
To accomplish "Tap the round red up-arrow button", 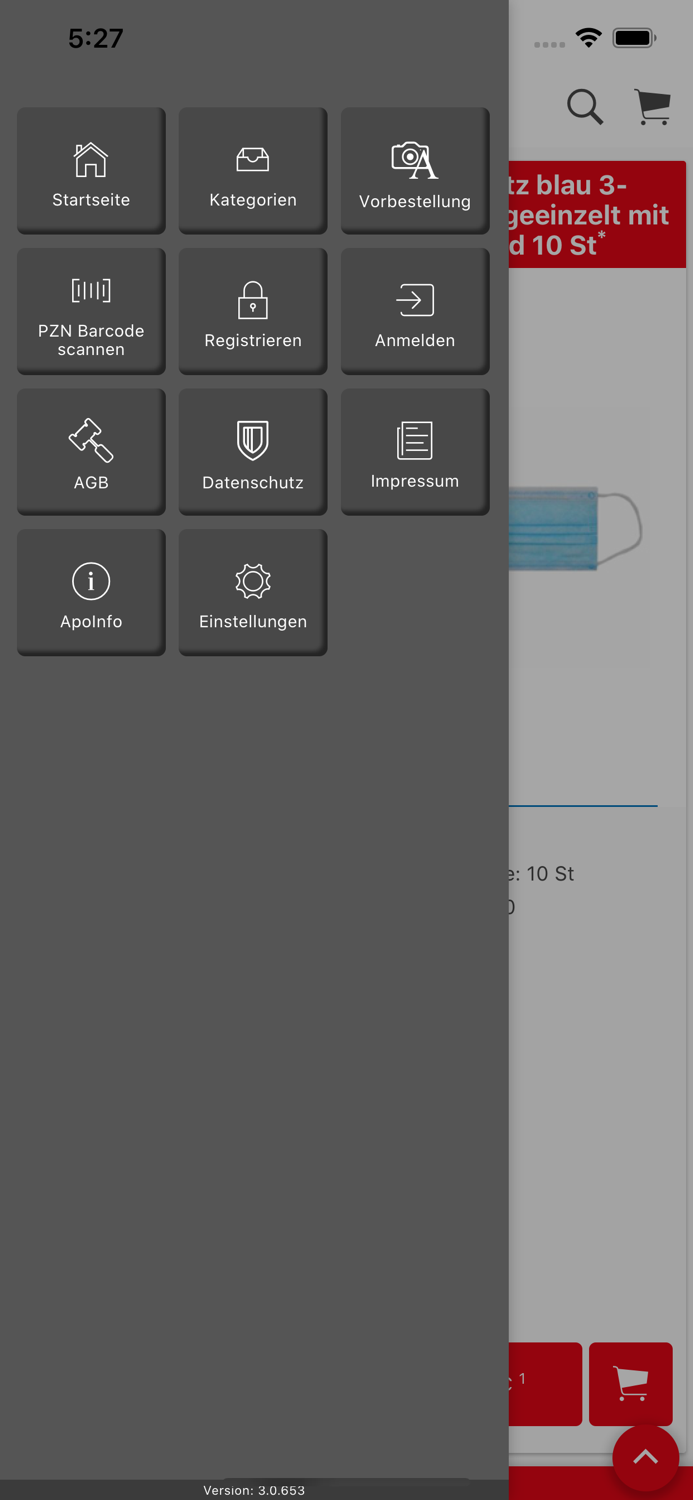I will [x=646, y=1459].
